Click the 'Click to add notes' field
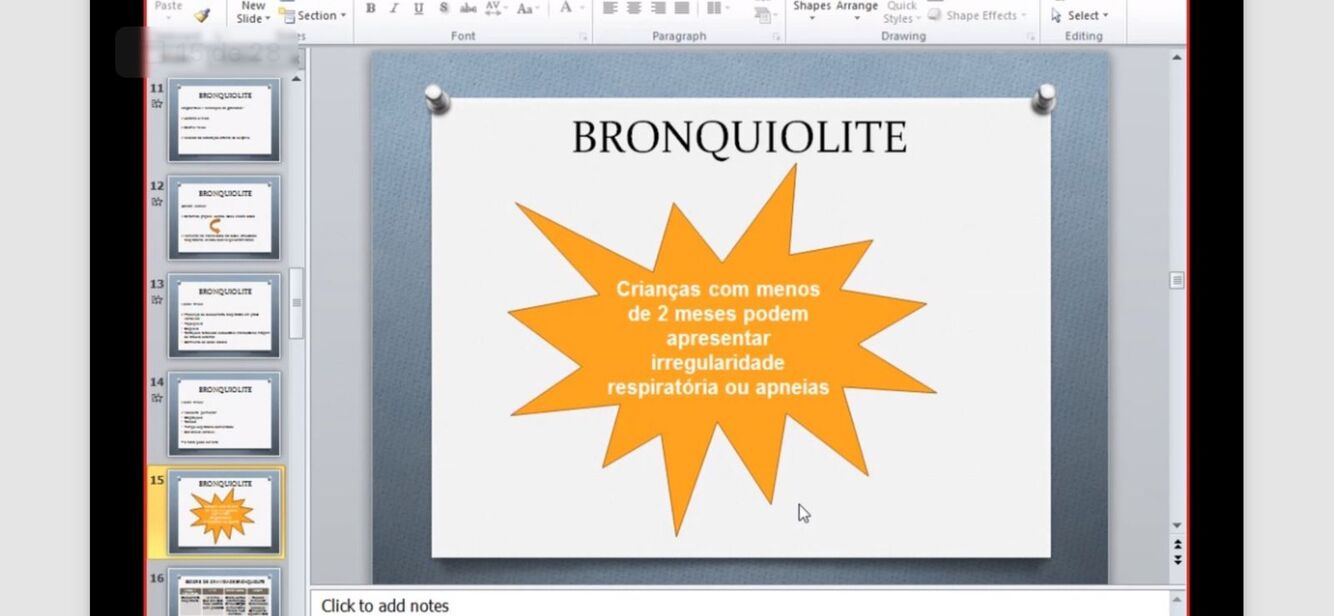1334x616 pixels. point(740,604)
